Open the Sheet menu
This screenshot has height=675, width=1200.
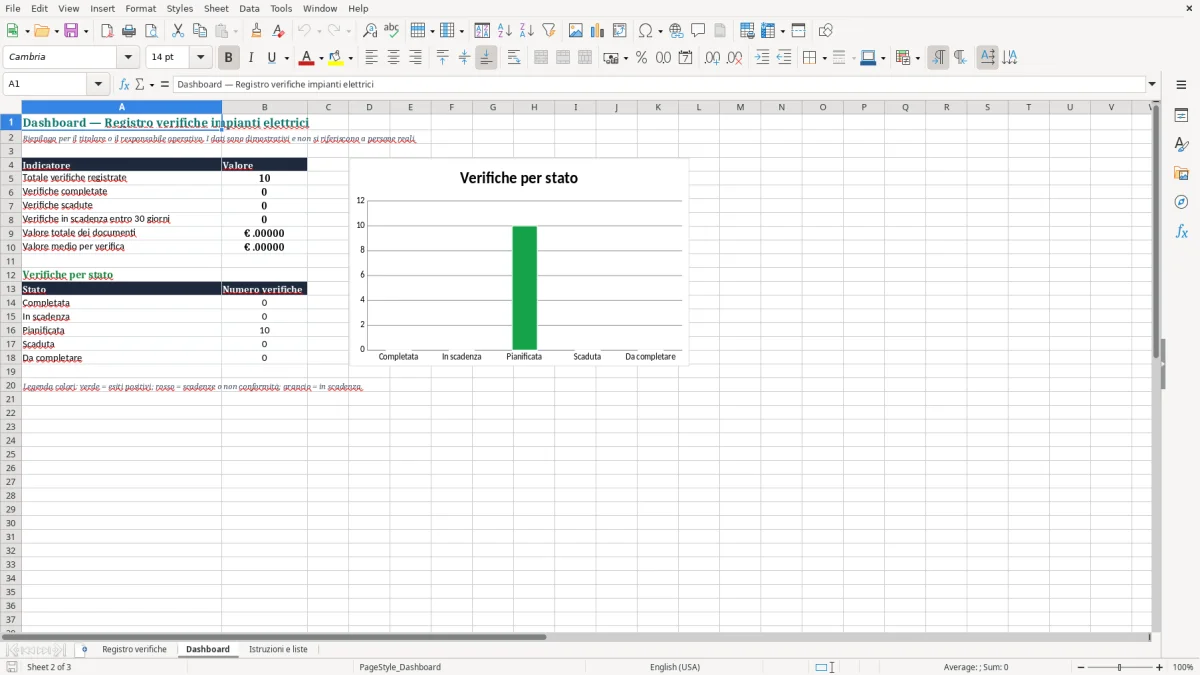tap(216, 8)
